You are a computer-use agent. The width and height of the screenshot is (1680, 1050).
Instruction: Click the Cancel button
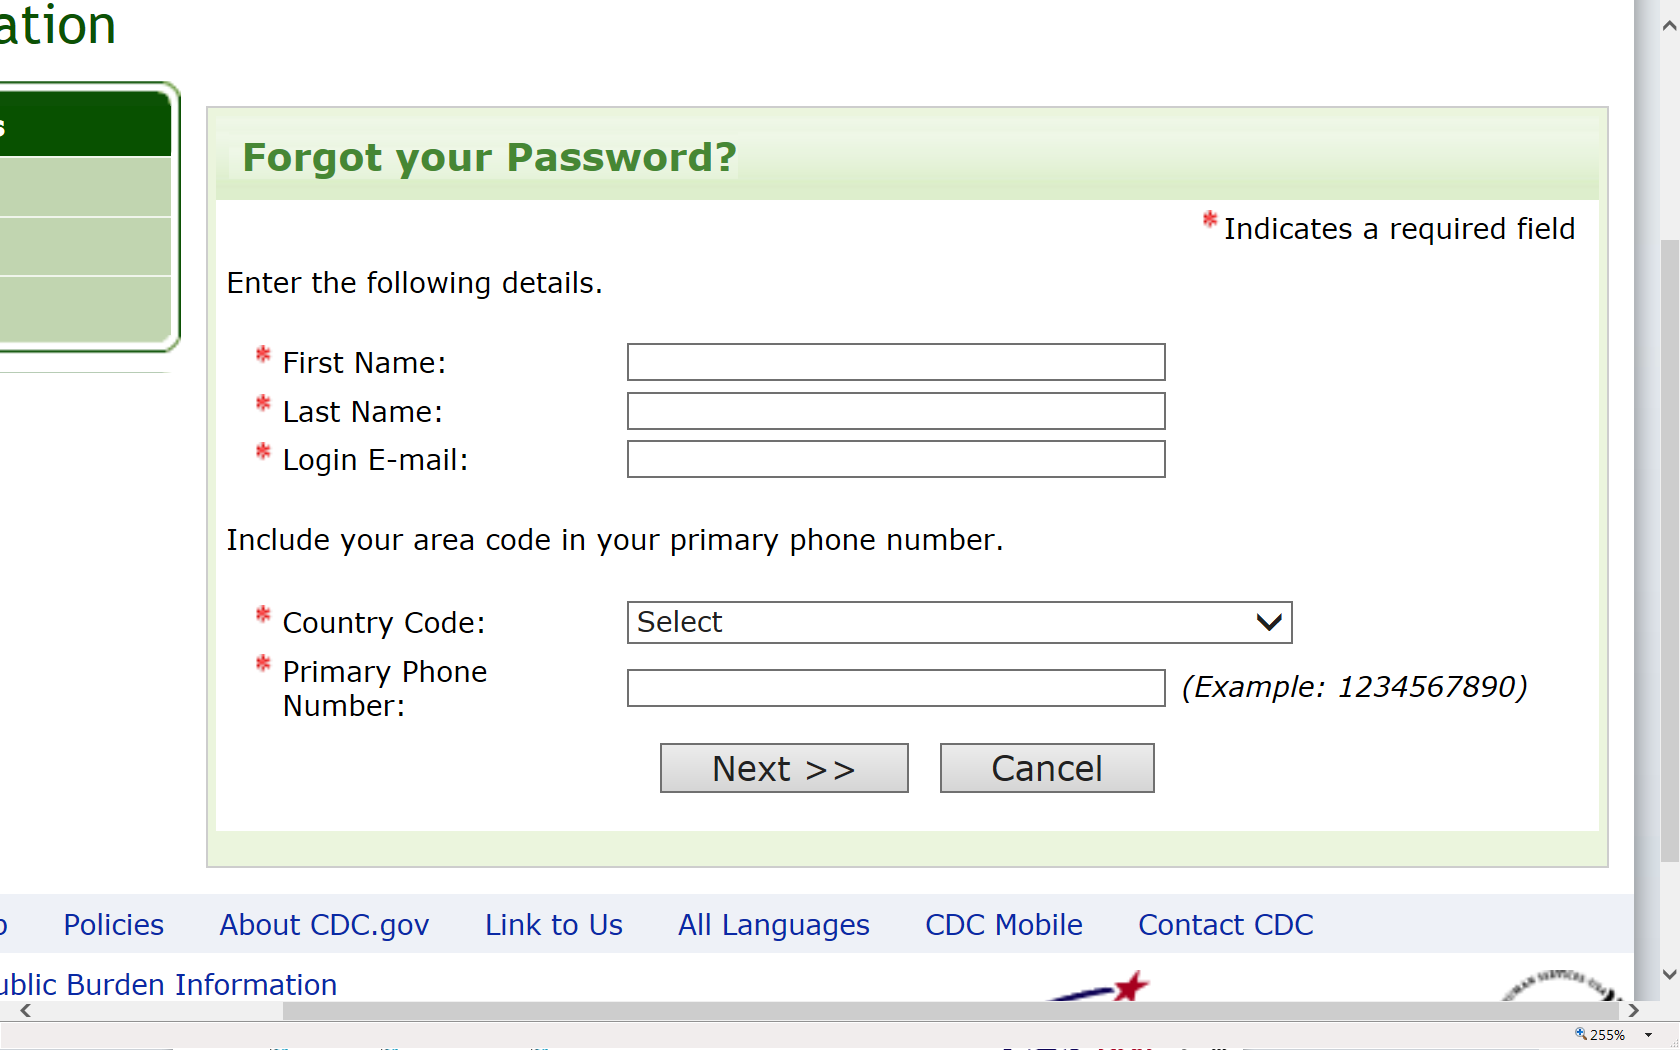pos(1046,768)
